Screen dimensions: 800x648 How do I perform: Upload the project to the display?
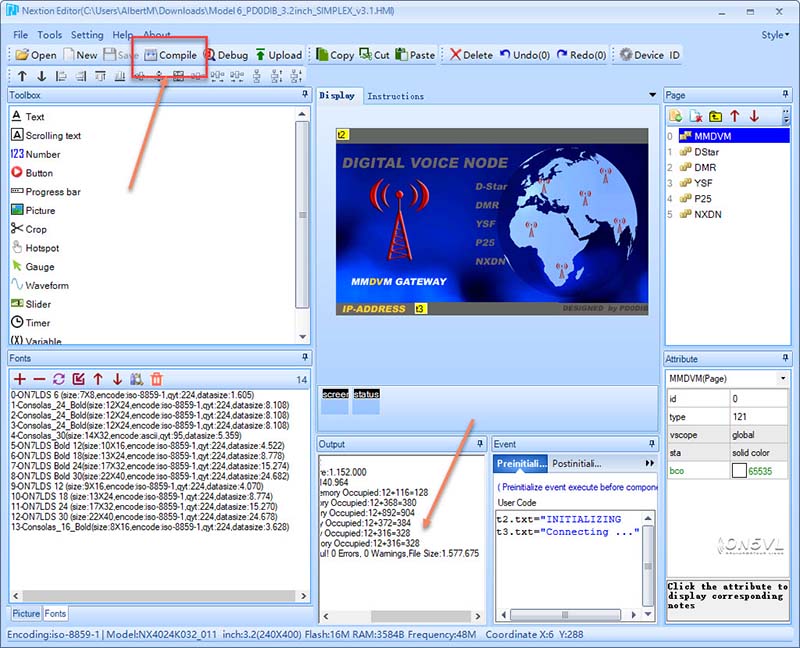[279, 55]
